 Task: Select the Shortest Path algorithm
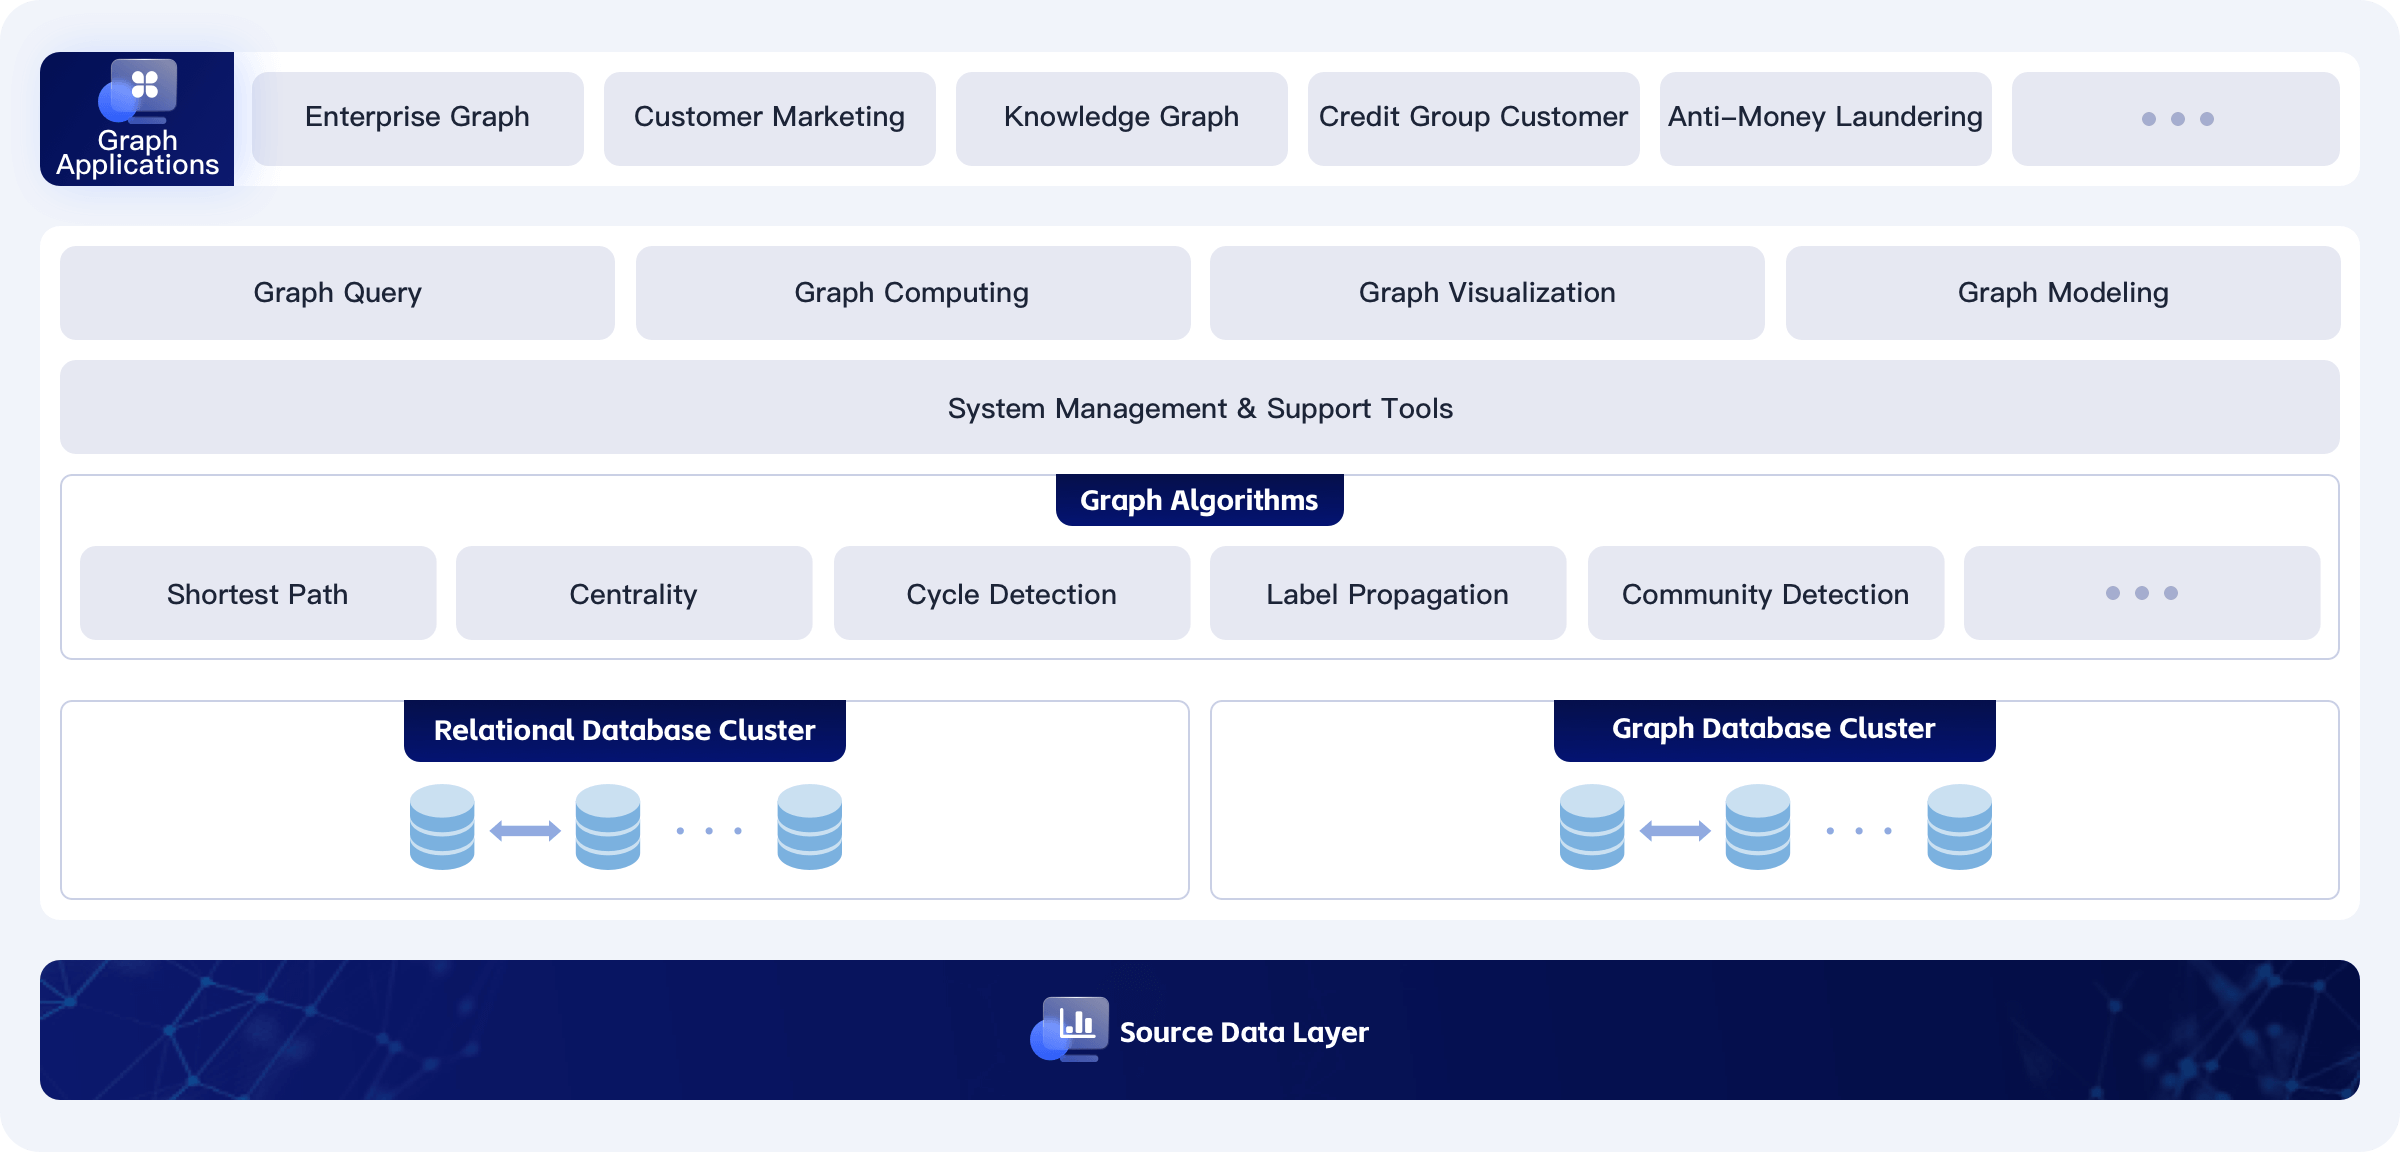coord(258,593)
